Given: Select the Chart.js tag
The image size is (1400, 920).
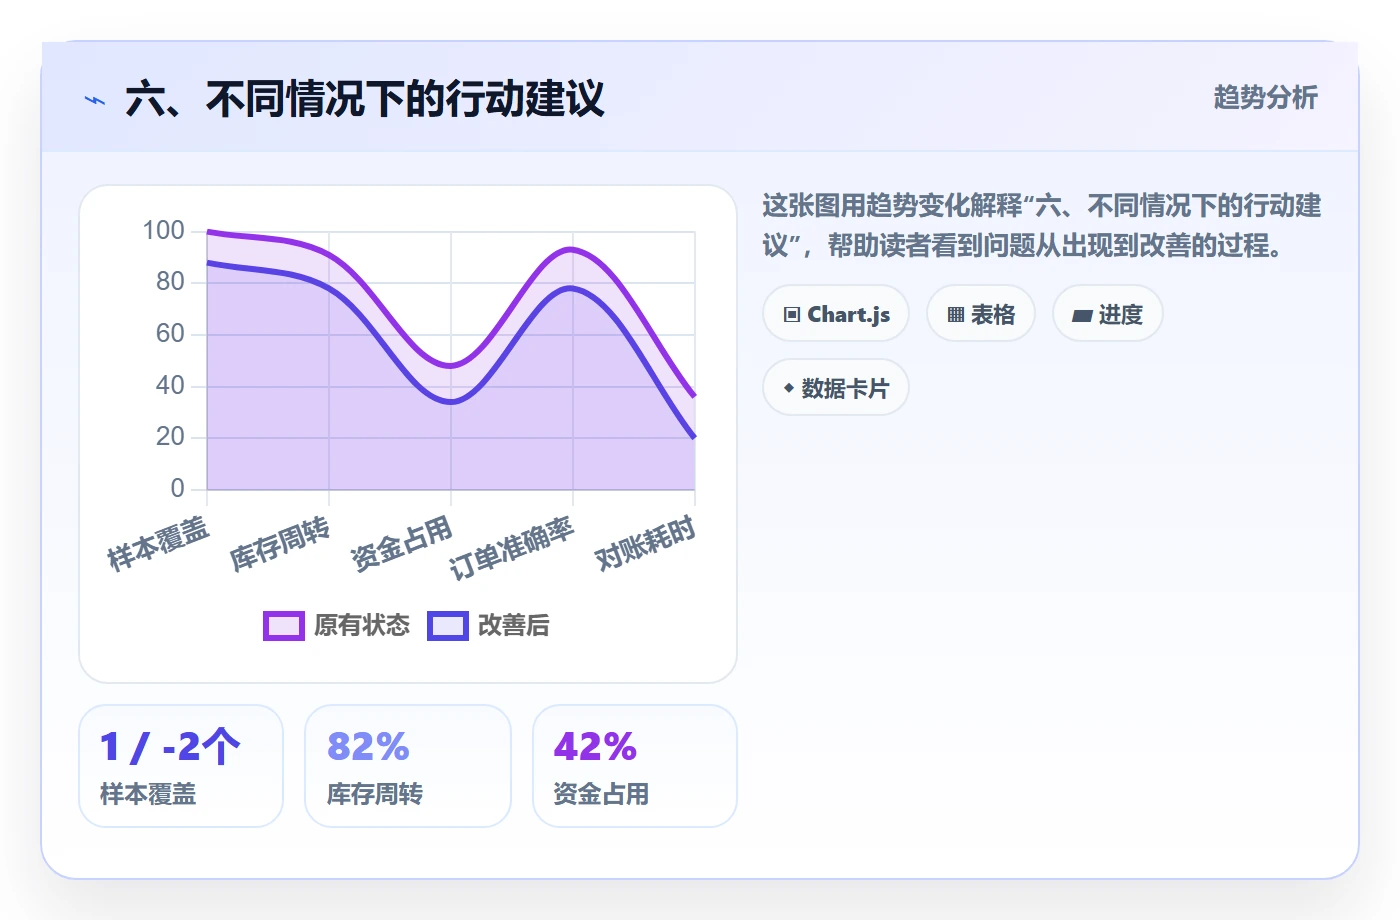Looking at the screenshot, I should 836,314.
